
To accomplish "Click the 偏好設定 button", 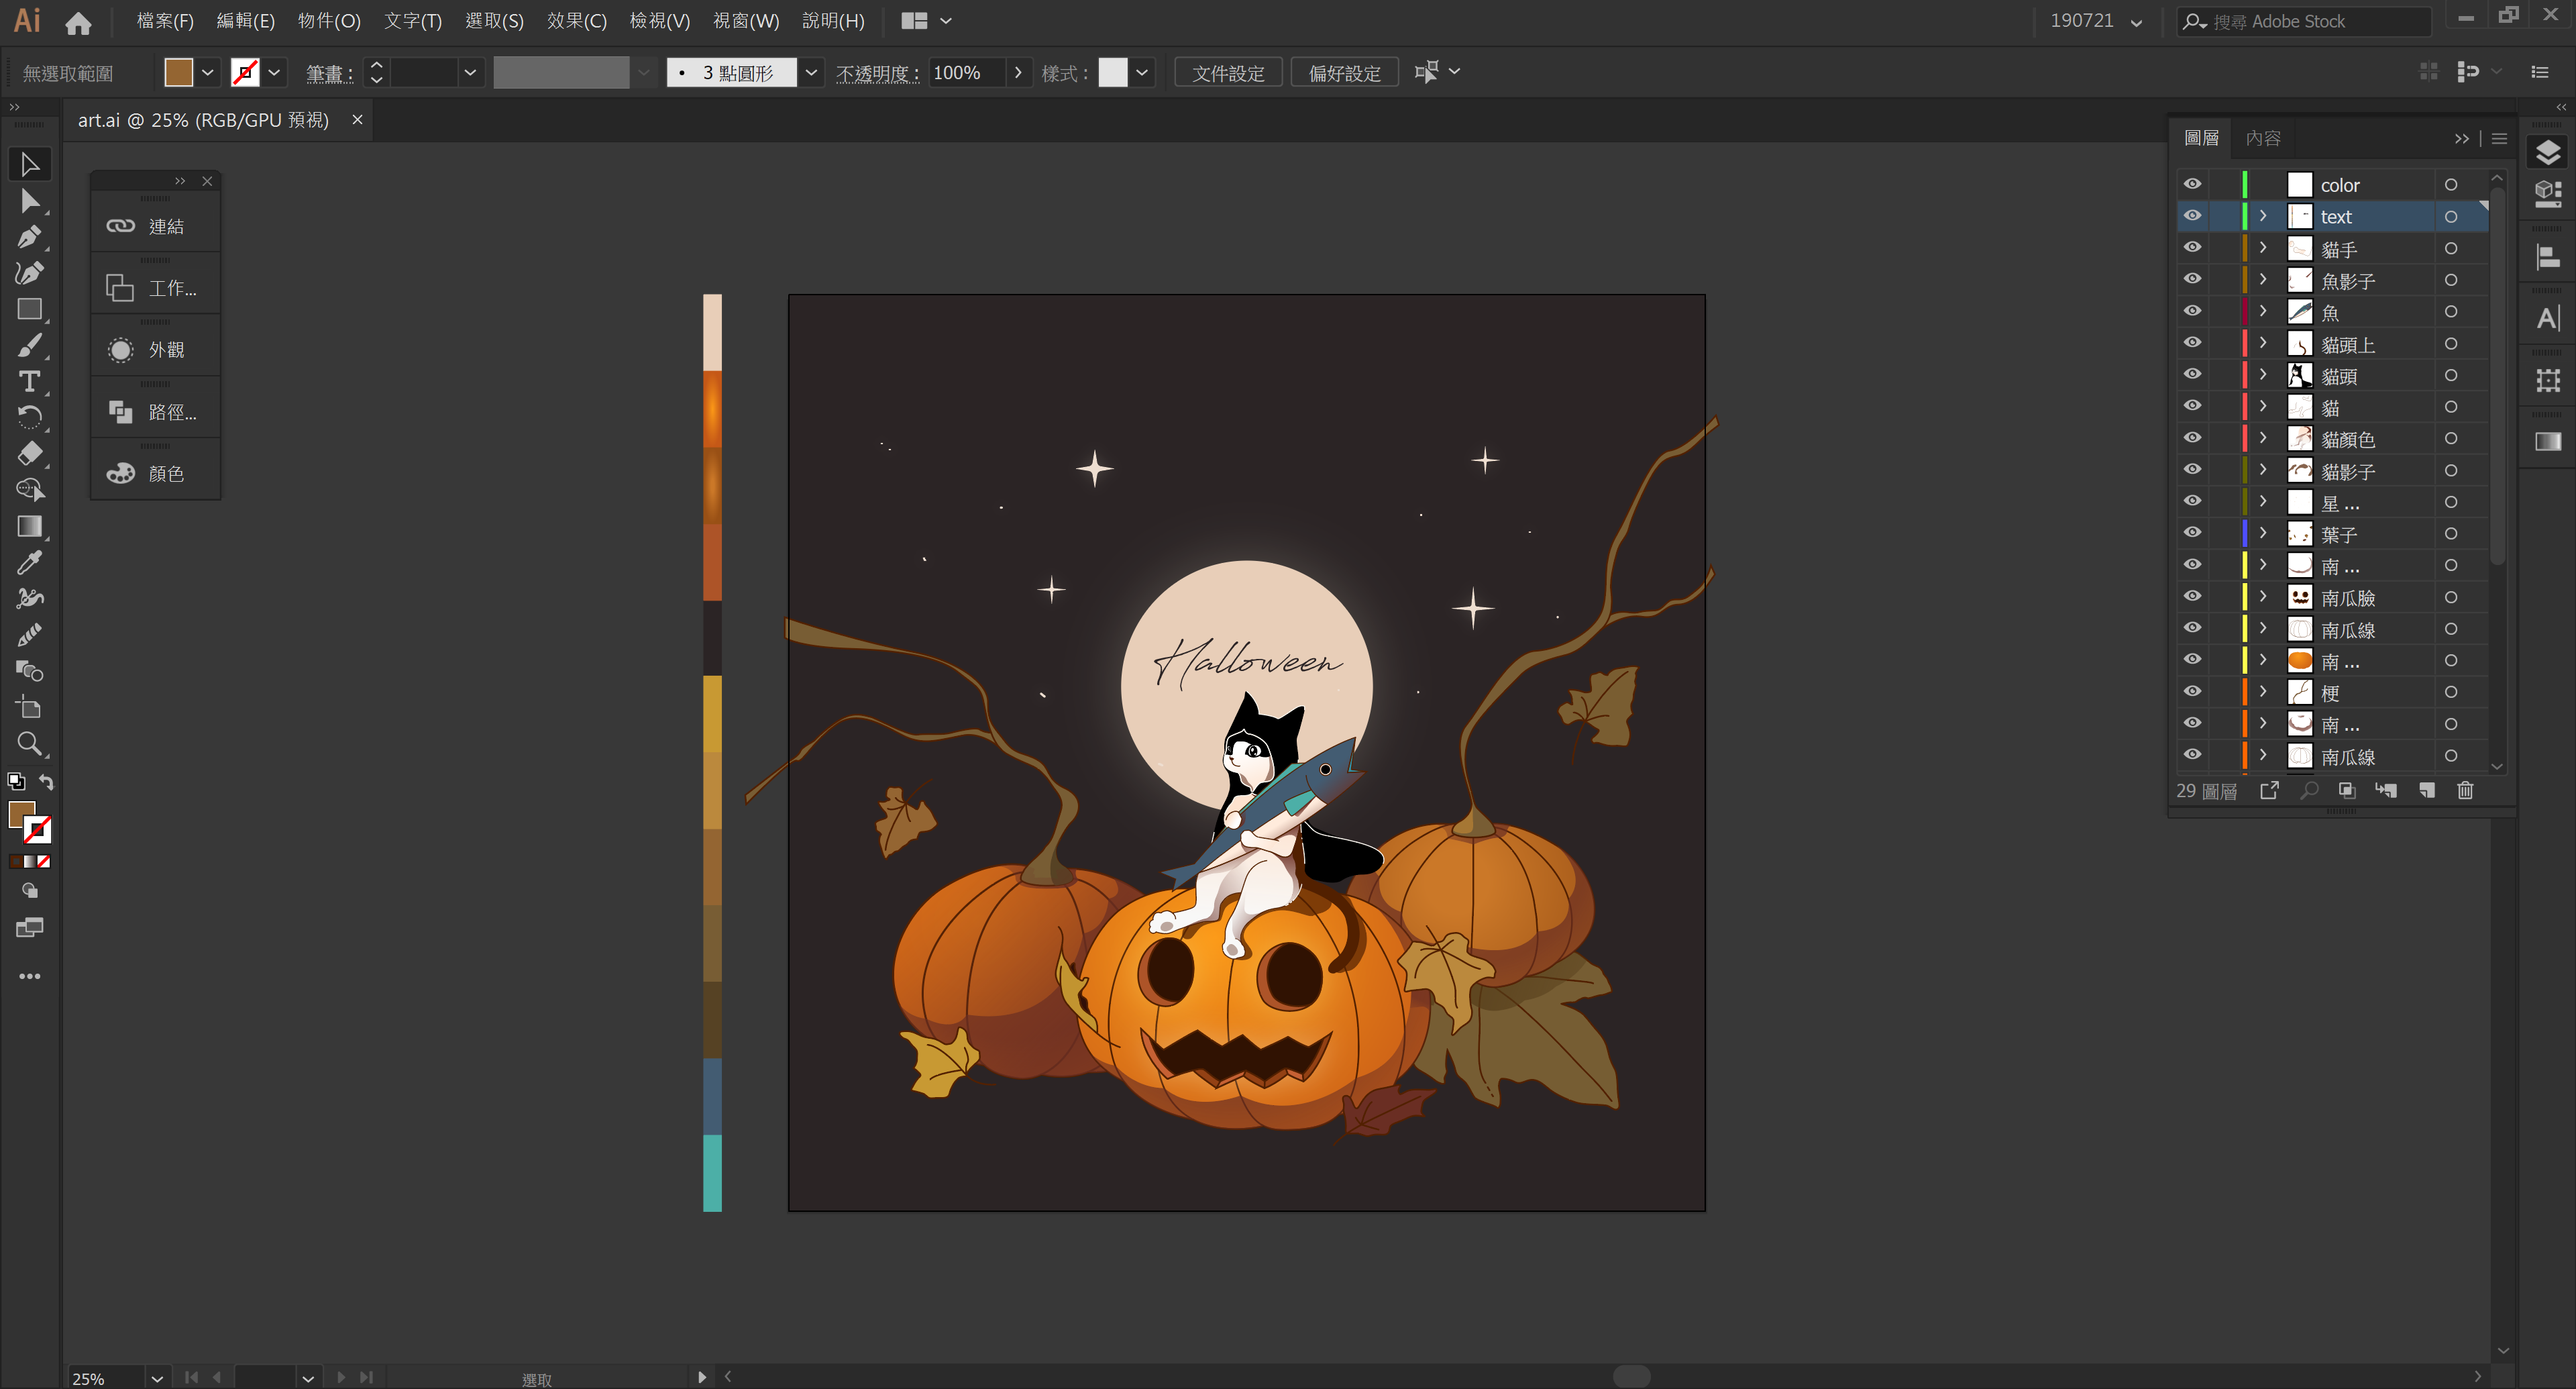I will [x=1344, y=73].
